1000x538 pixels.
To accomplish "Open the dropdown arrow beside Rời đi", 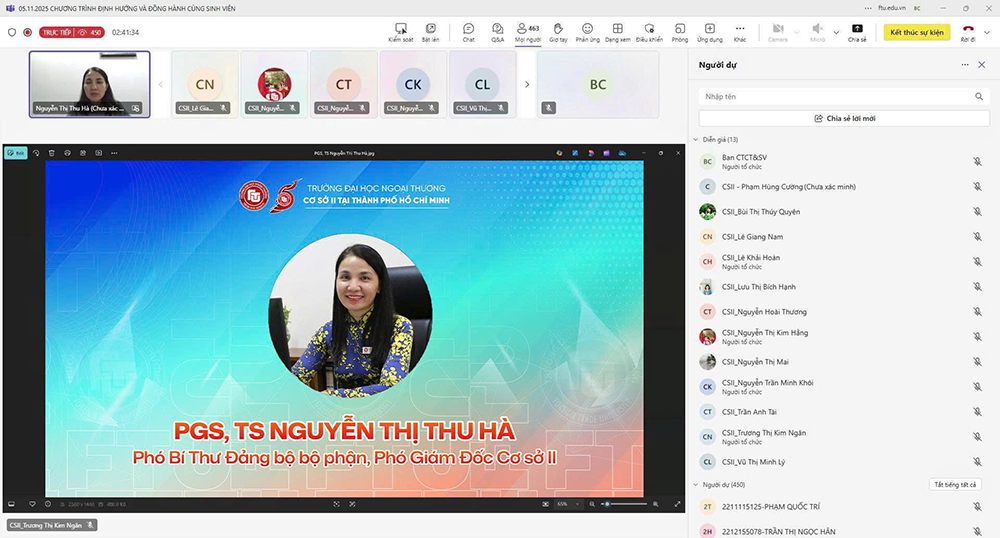I will [x=987, y=33].
